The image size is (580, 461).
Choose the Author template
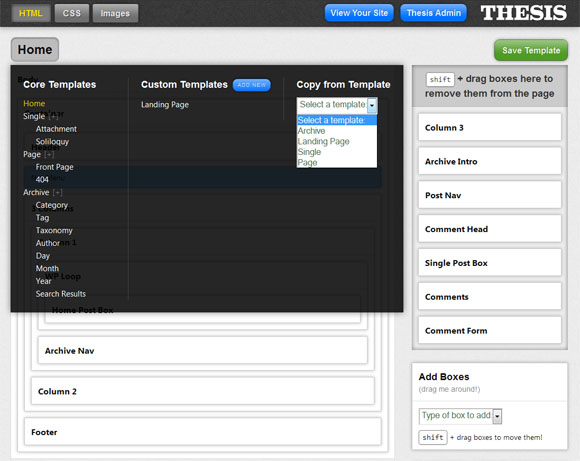[47, 243]
